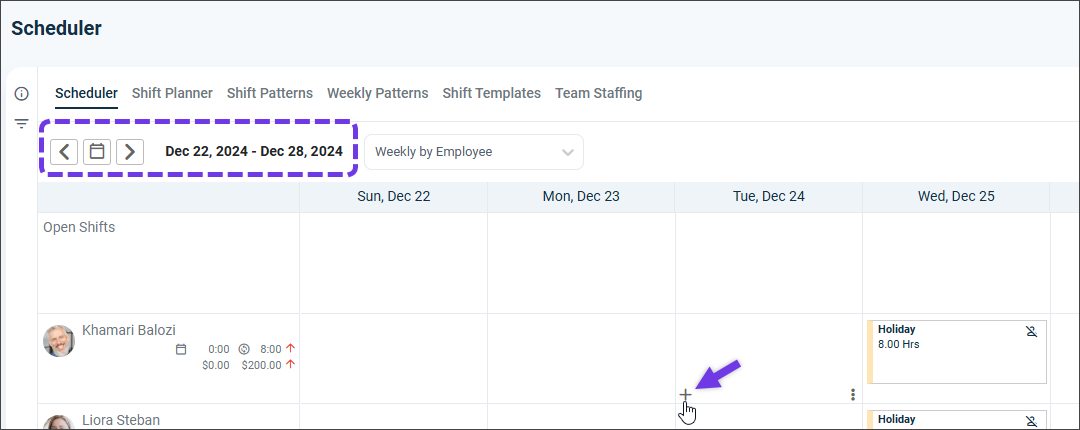Select the Weekly Patterns tab
This screenshot has height=430, width=1080.
(x=377, y=93)
